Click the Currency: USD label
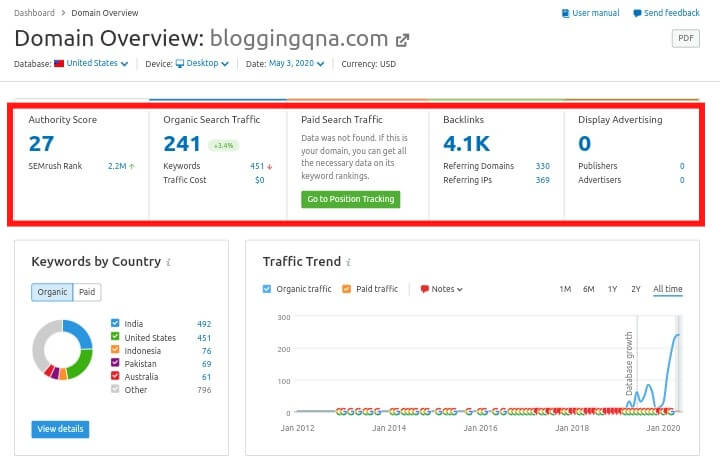 point(368,64)
